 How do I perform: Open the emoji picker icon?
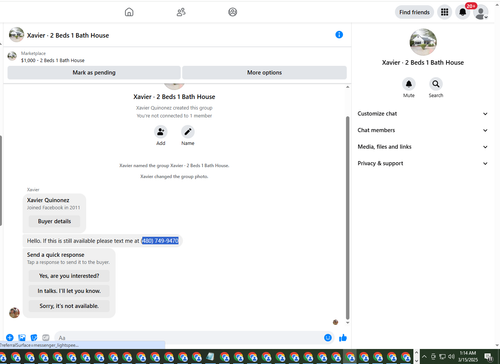[x=328, y=338]
